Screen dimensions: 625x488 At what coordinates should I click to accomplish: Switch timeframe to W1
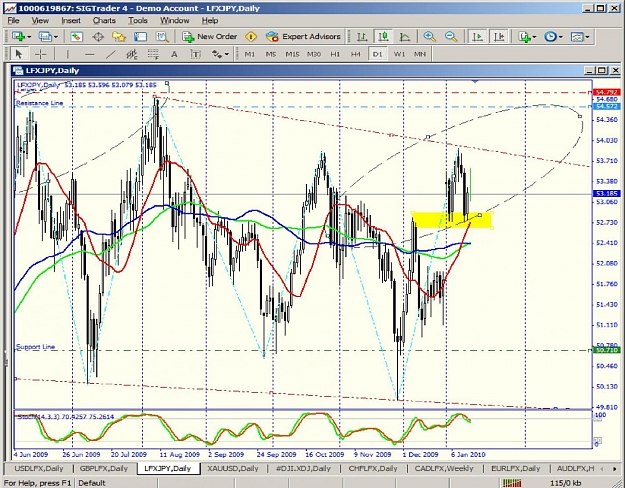(x=399, y=54)
